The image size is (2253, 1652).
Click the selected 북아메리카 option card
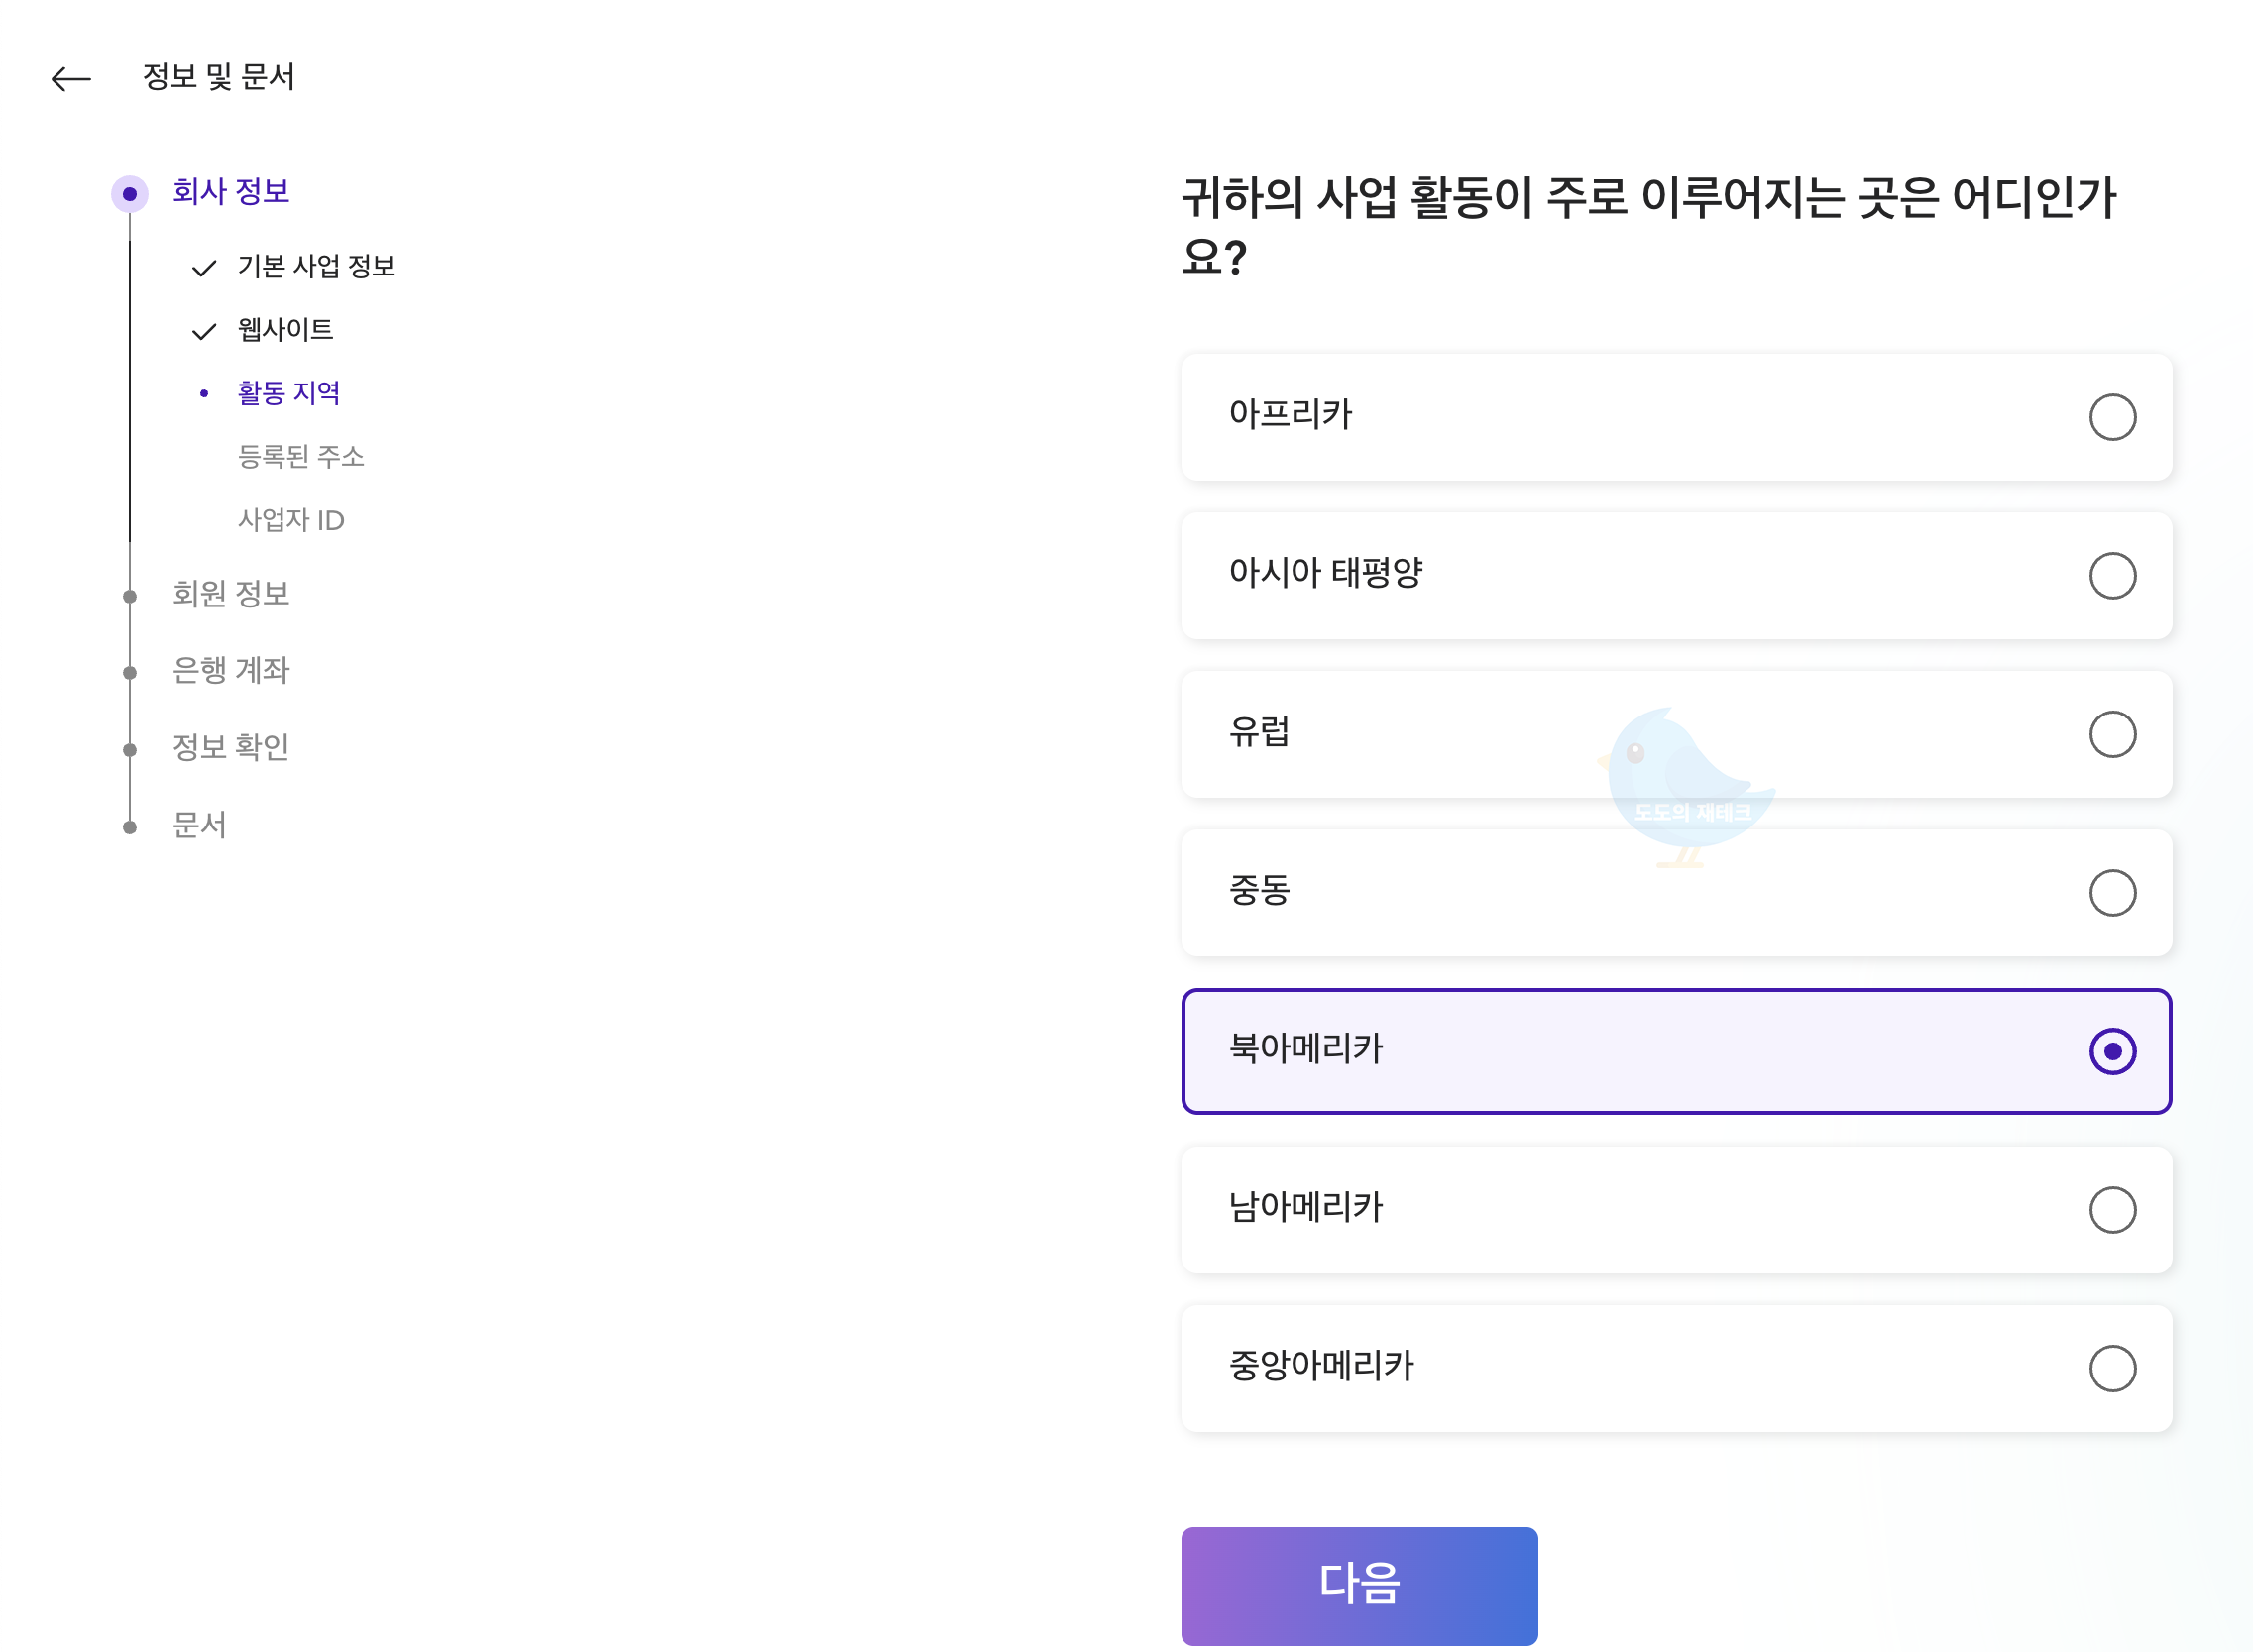[x=1676, y=1051]
